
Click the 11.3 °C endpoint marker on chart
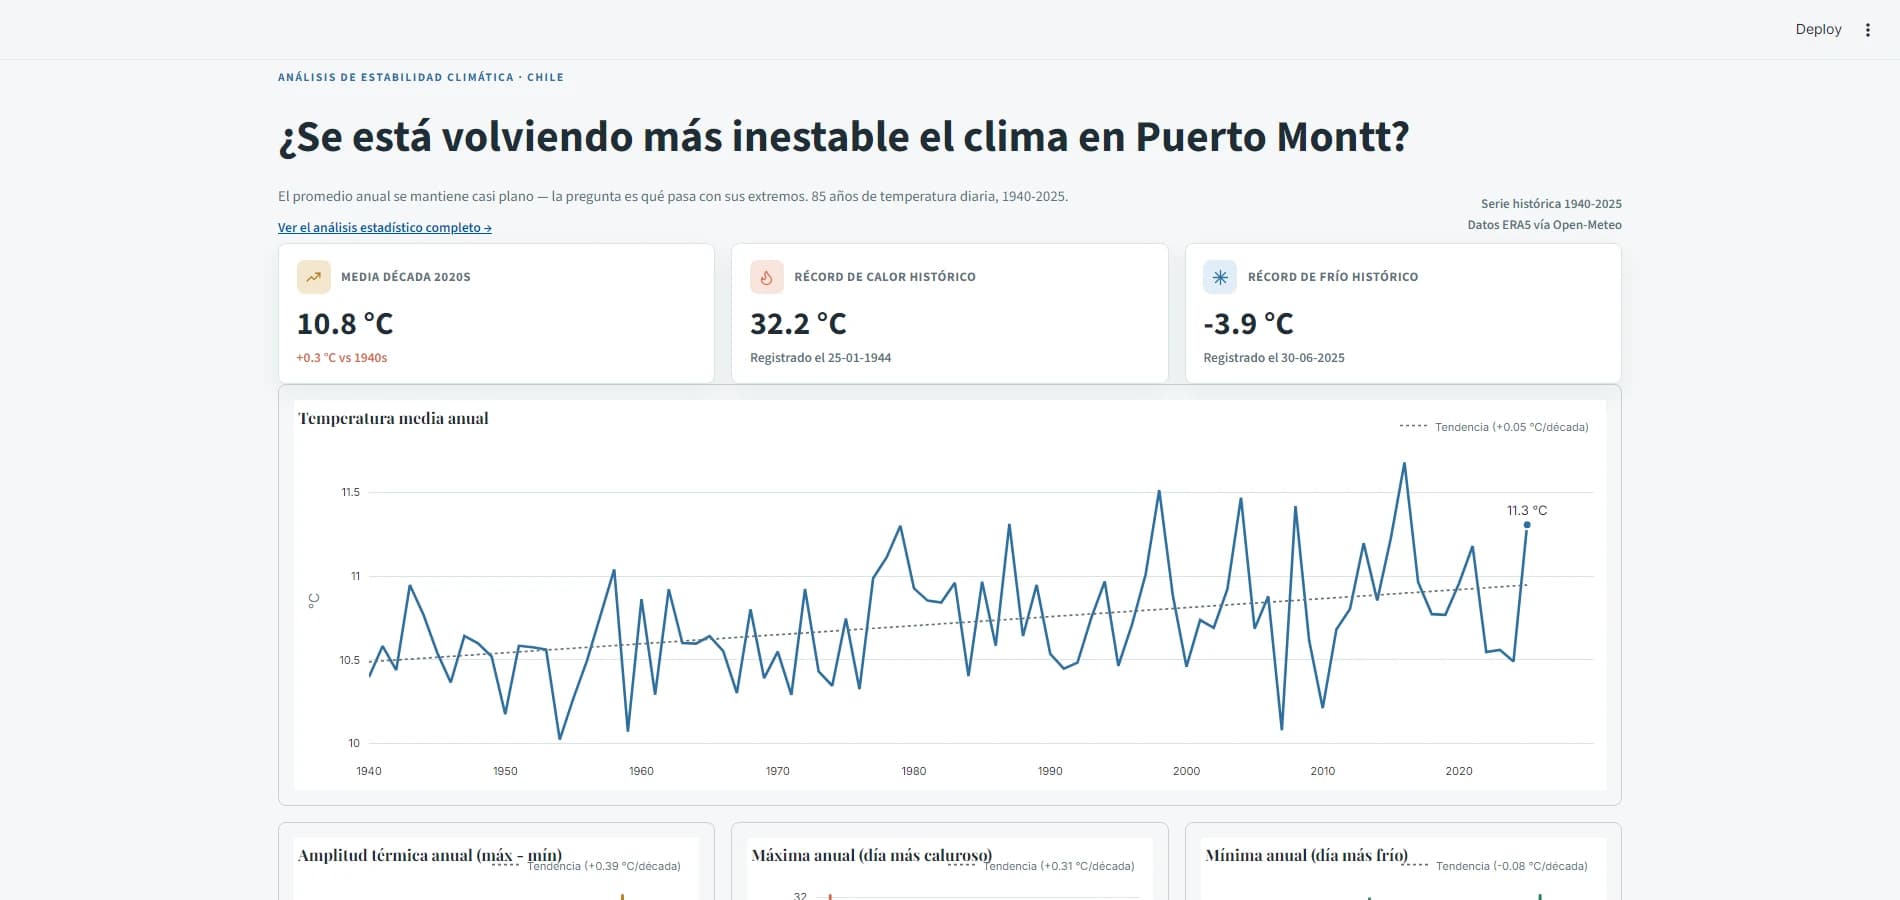coord(1527,525)
